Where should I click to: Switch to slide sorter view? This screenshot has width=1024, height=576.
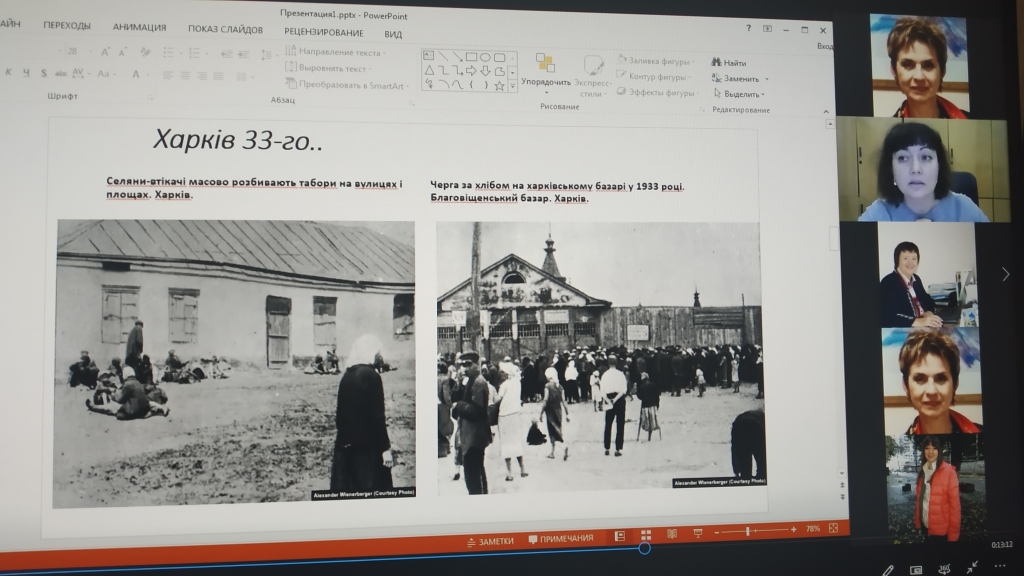pyautogui.click(x=646, y=535)
